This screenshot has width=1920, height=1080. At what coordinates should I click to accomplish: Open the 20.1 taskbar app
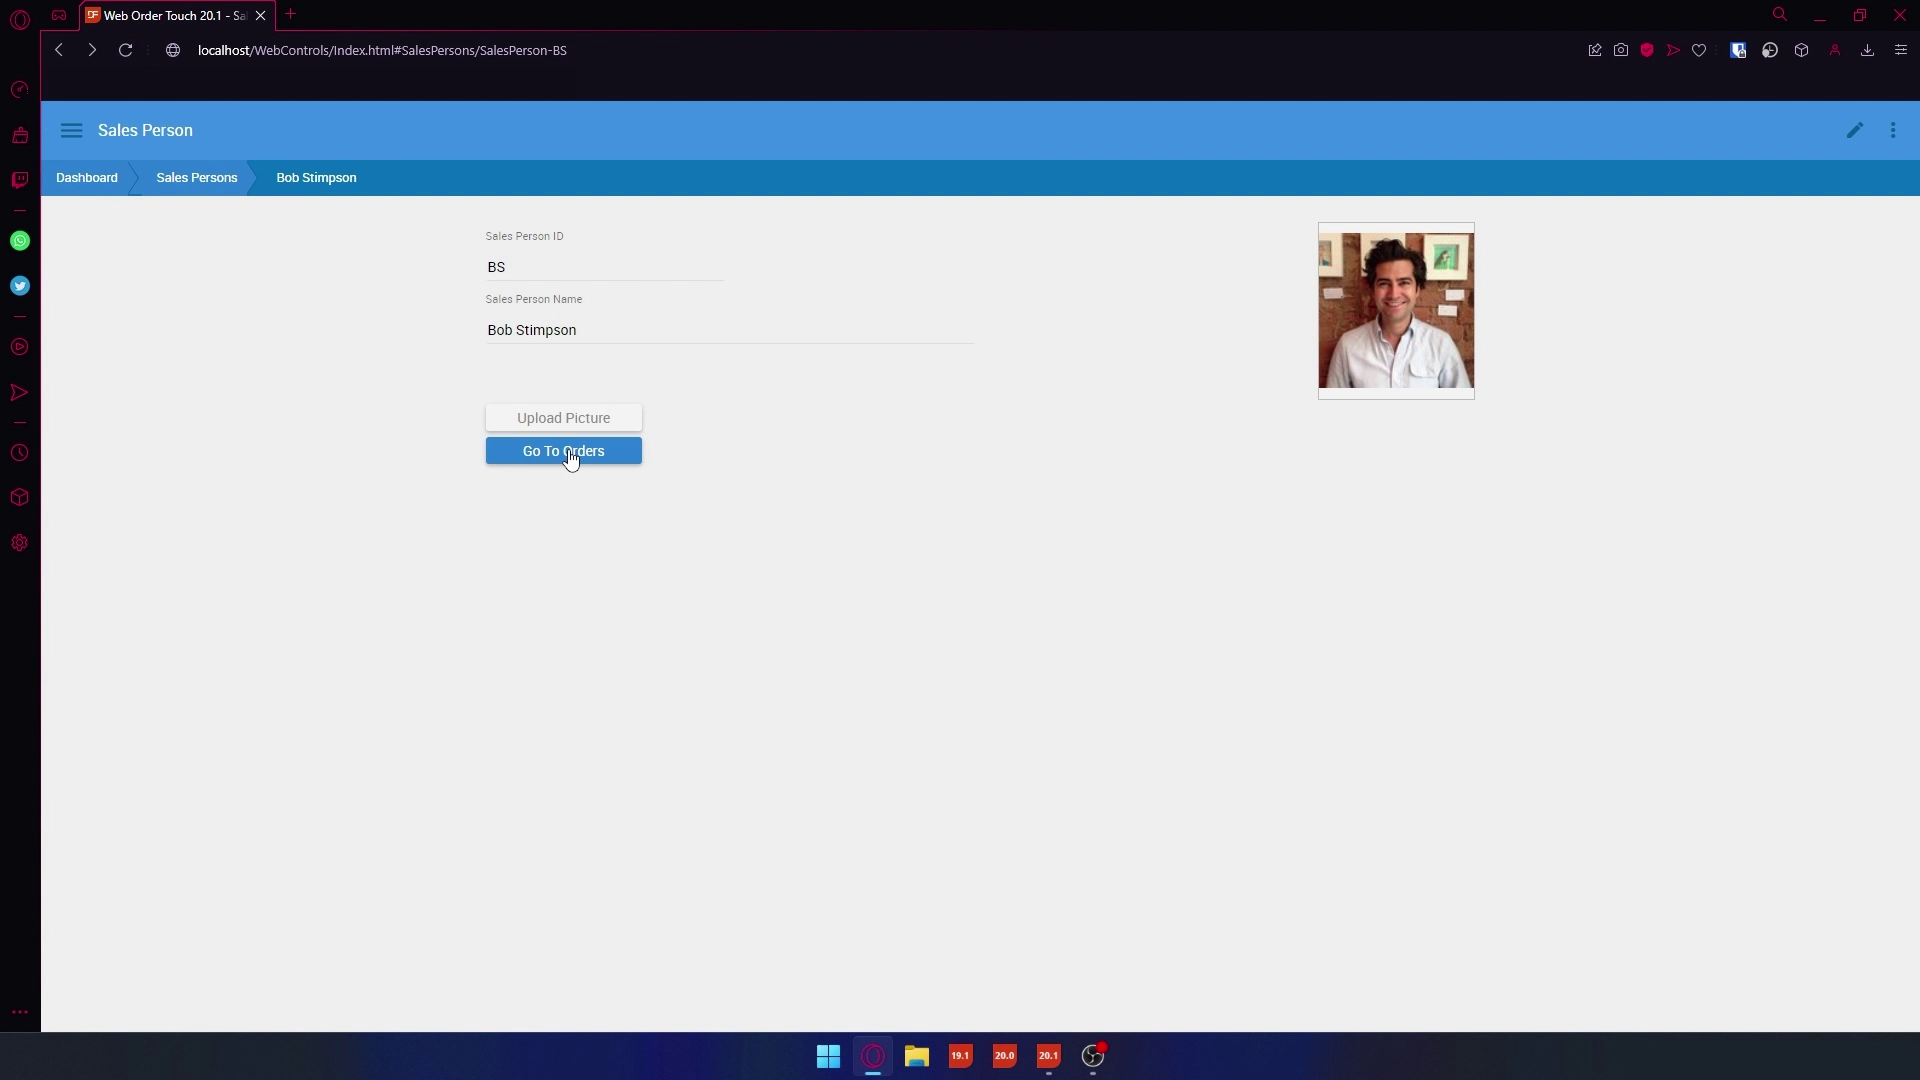(1049, 1056)
